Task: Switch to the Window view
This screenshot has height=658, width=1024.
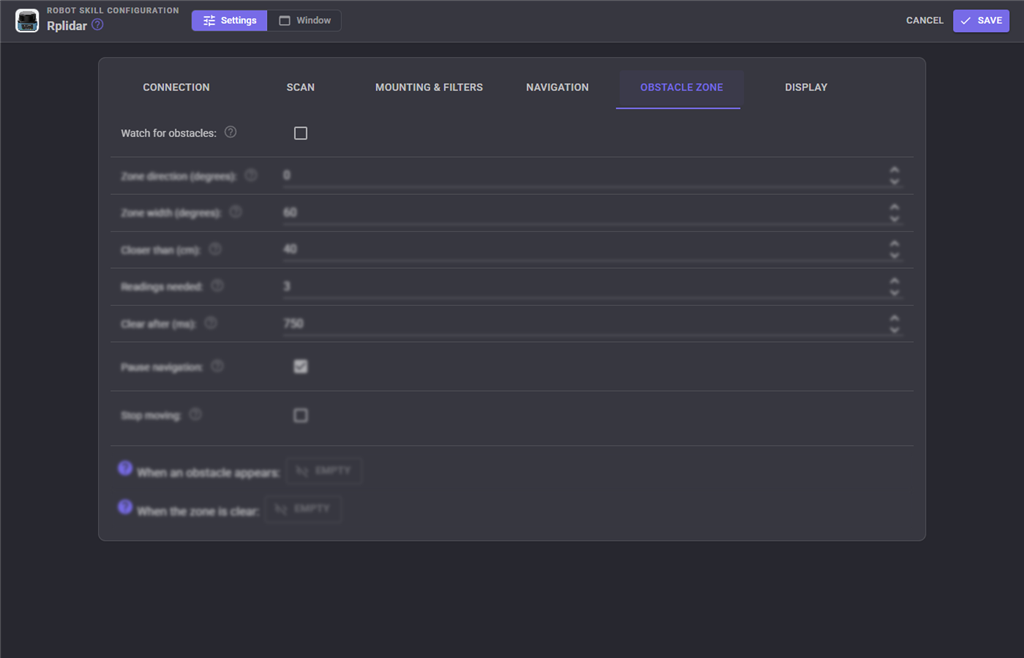Action: tap(304, 21)
